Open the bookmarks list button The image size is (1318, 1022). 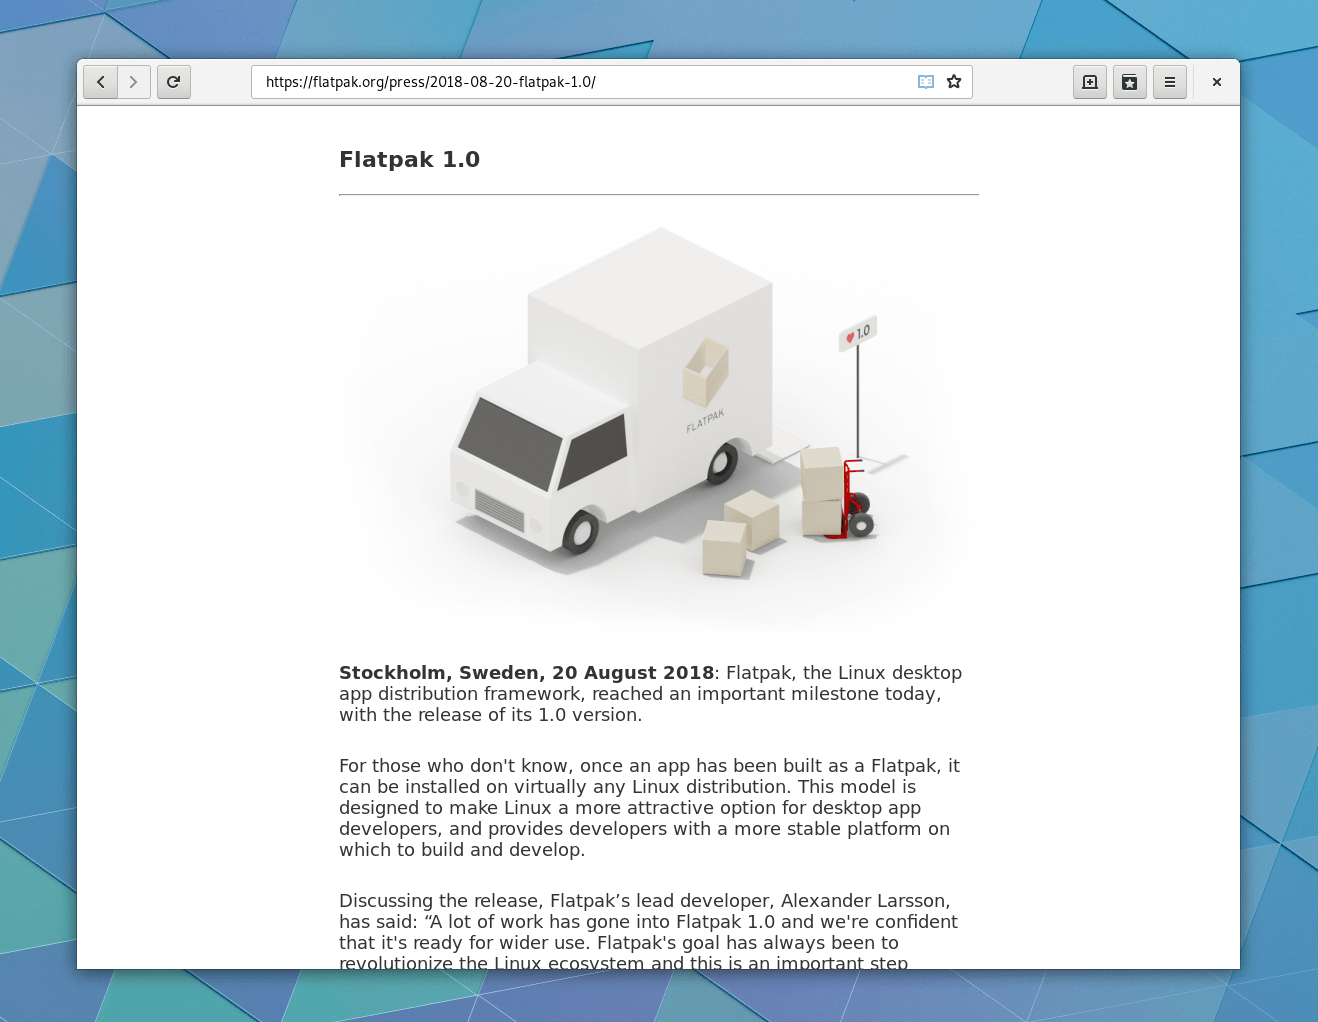tap(1130, 82)
